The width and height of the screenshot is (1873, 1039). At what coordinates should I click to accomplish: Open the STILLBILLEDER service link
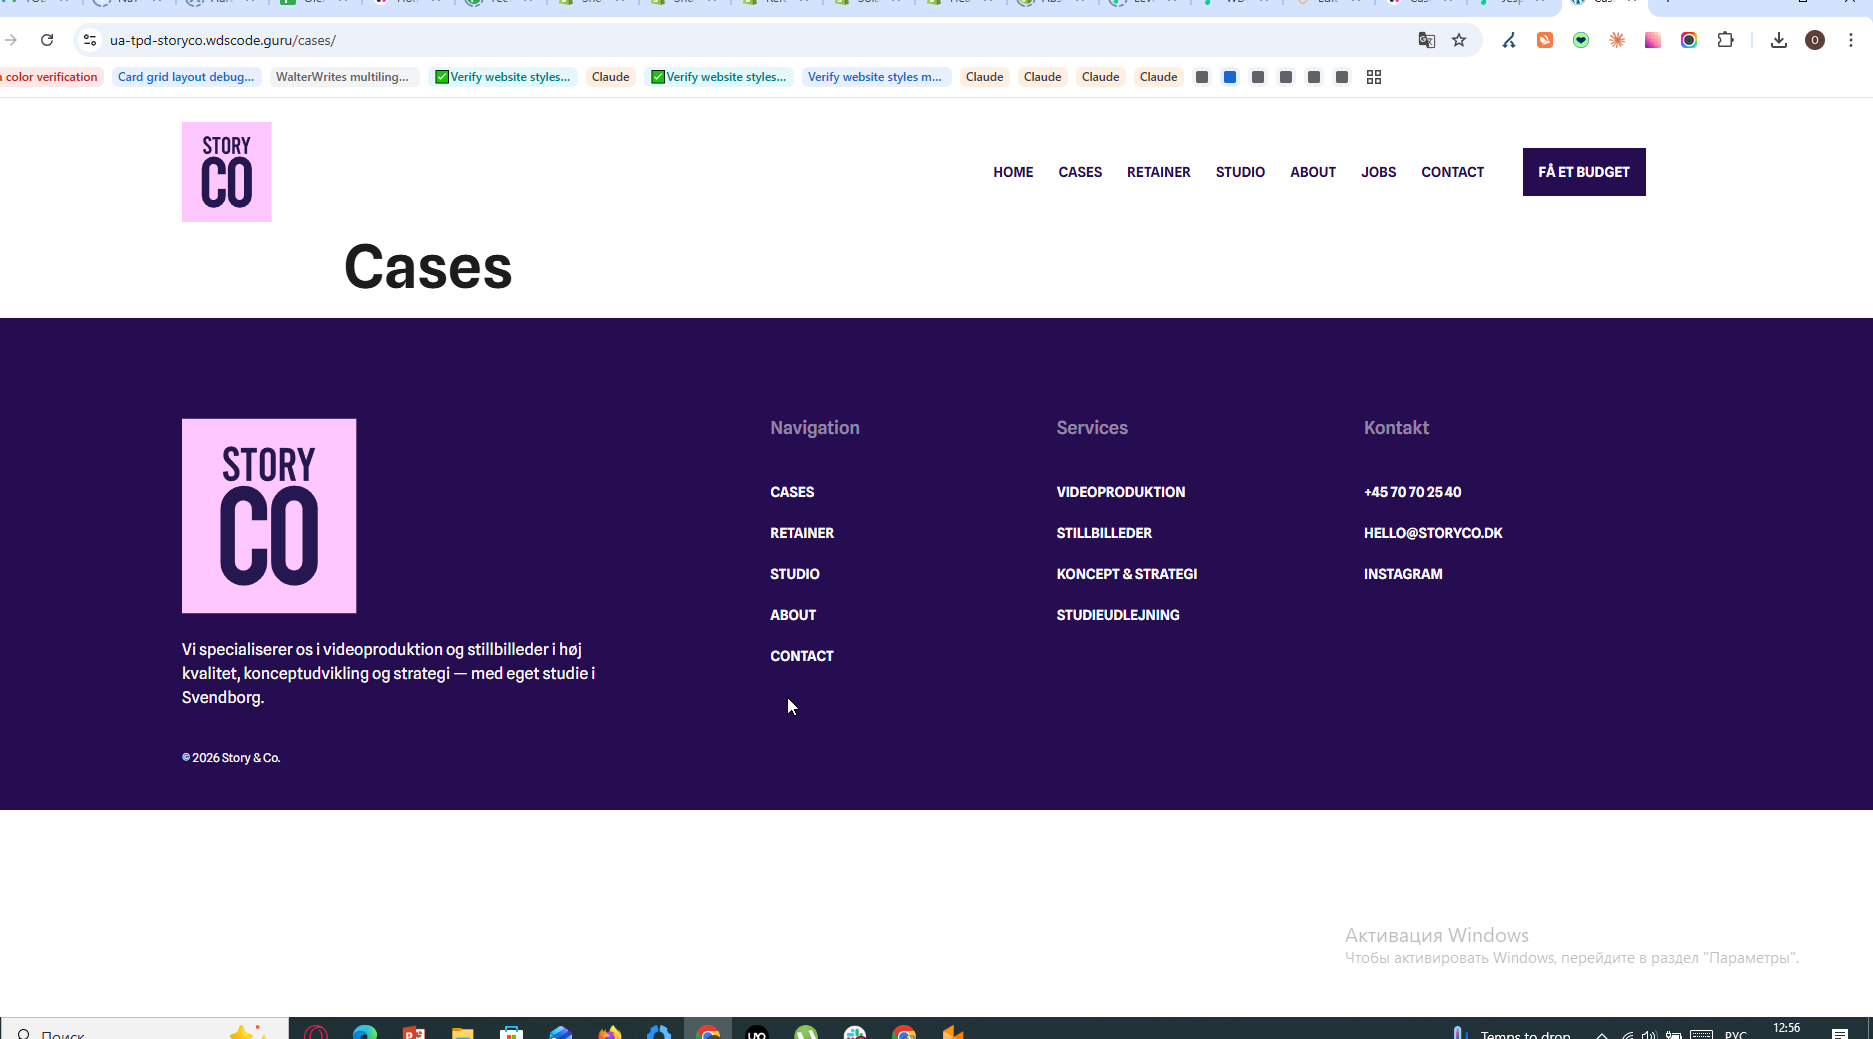1104,533
